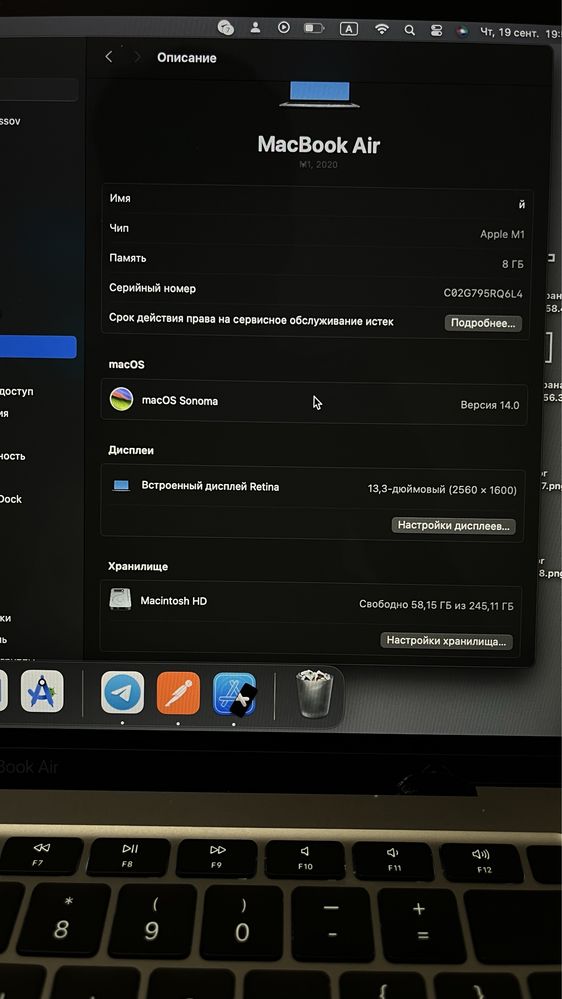Viewport: 562px width, 999px height.
Task: Click the badge icon showing 7 in the menu bar
Action: point(226,27)
